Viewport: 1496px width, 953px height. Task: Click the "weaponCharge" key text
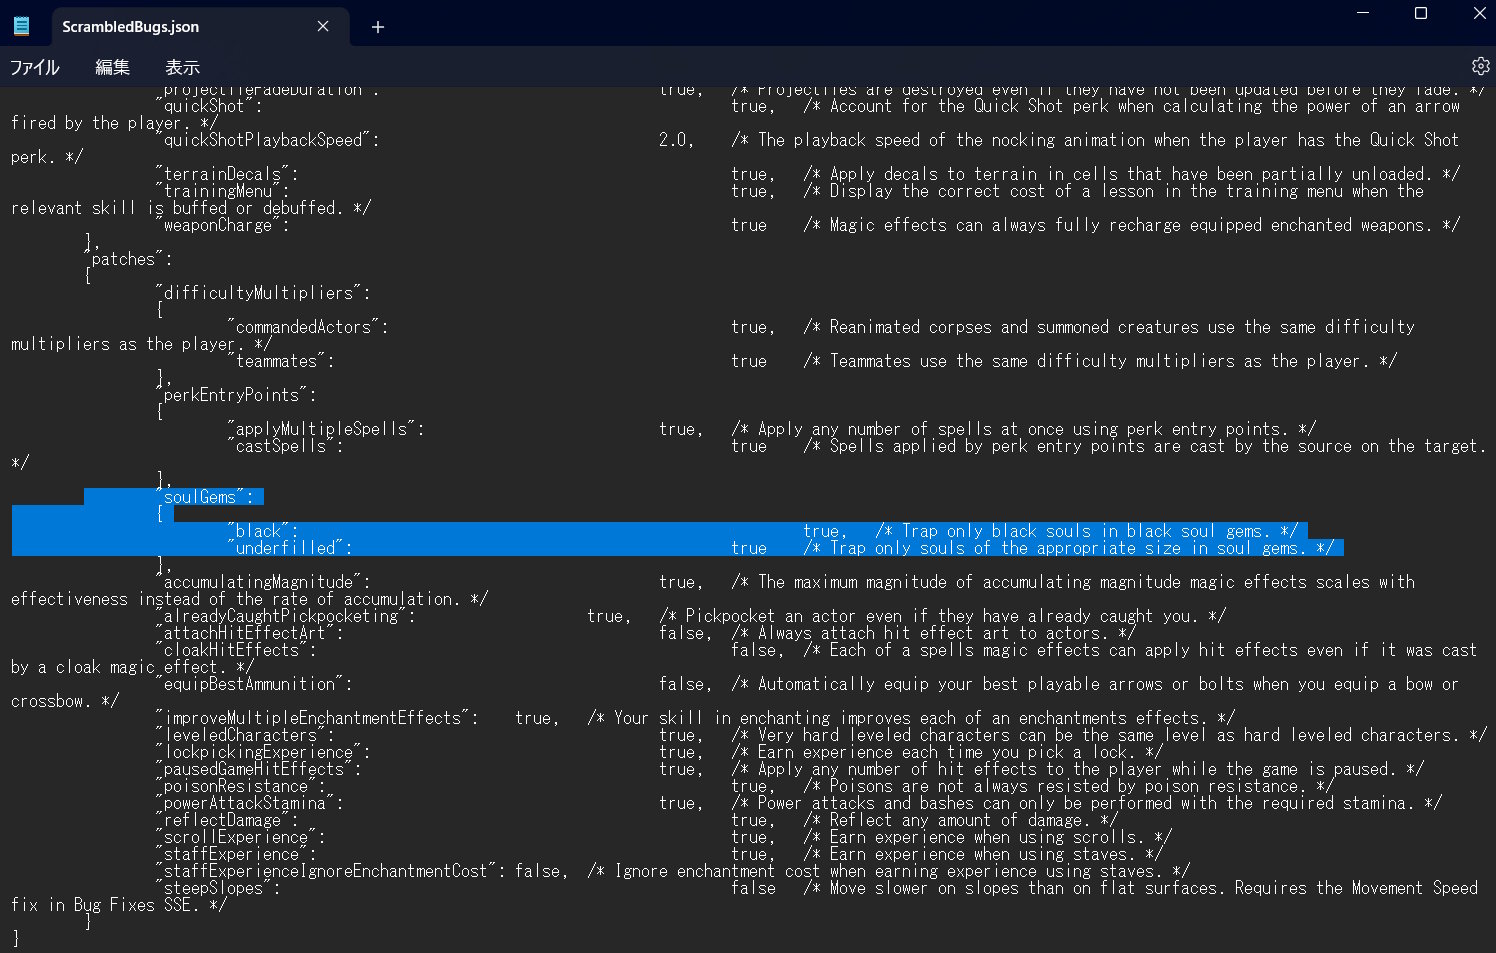pos(218,225)
